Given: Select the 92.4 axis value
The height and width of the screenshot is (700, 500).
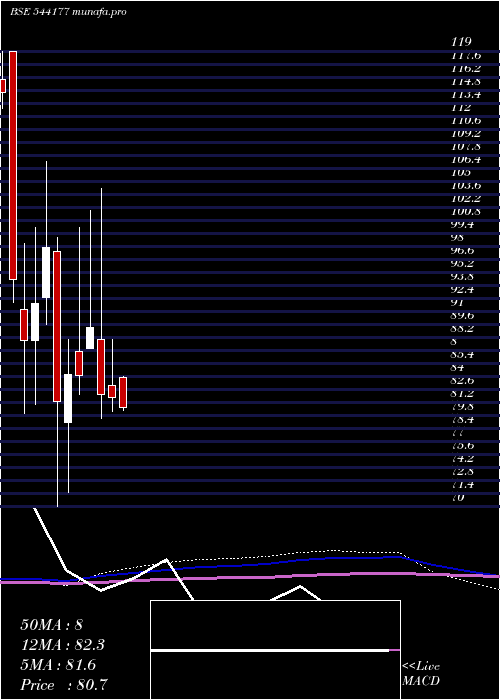Looking at the screenshot, I should tap(463, 289).
